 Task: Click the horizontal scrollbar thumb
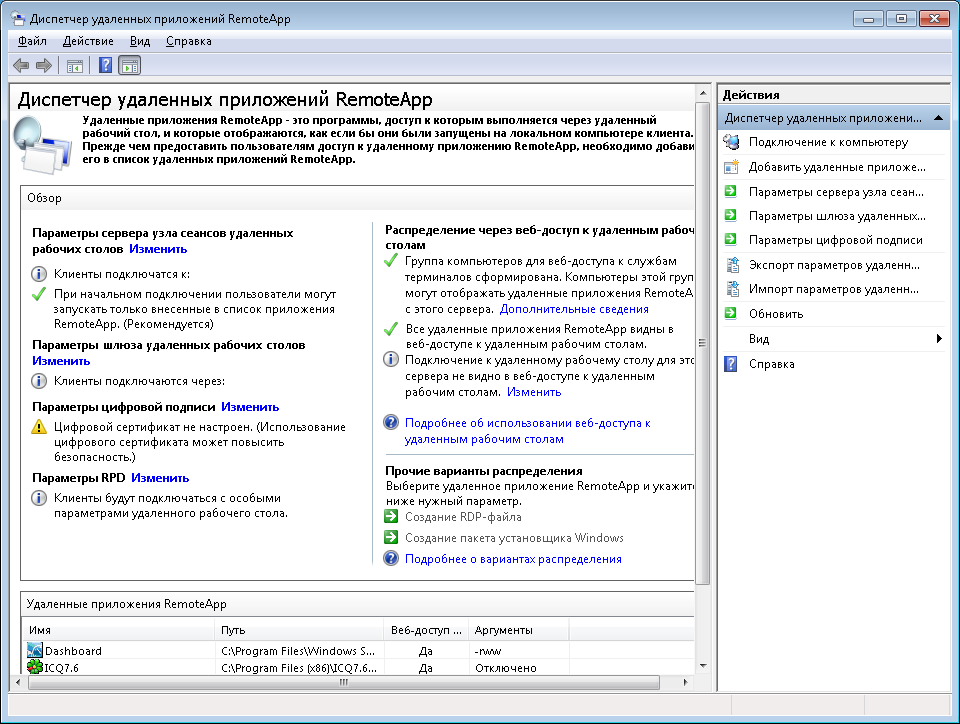pos(343,682)
